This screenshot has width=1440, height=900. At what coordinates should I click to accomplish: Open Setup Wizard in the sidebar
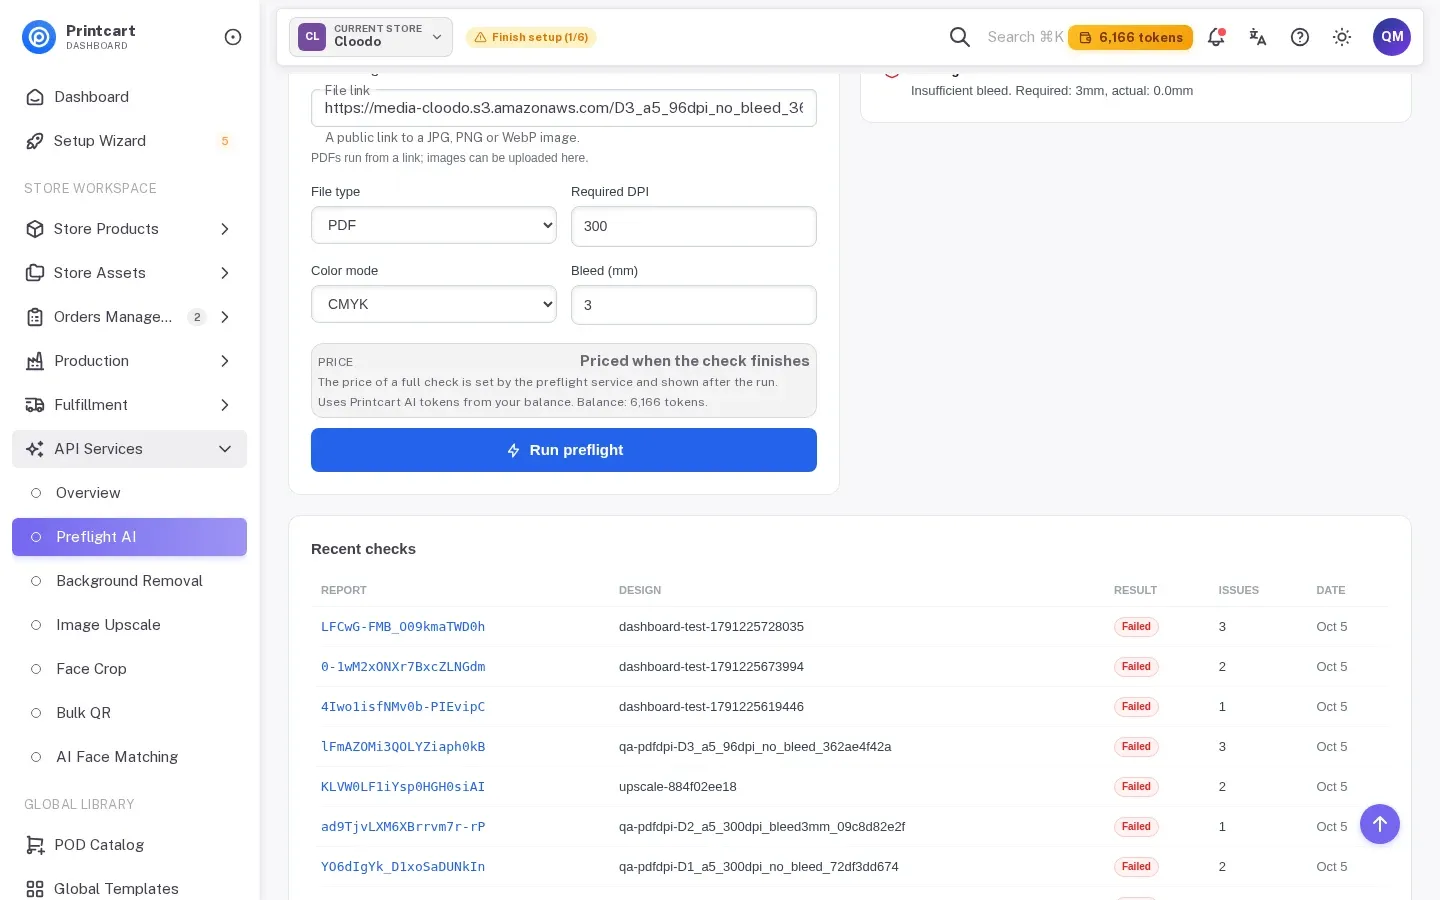coord(129,141)
